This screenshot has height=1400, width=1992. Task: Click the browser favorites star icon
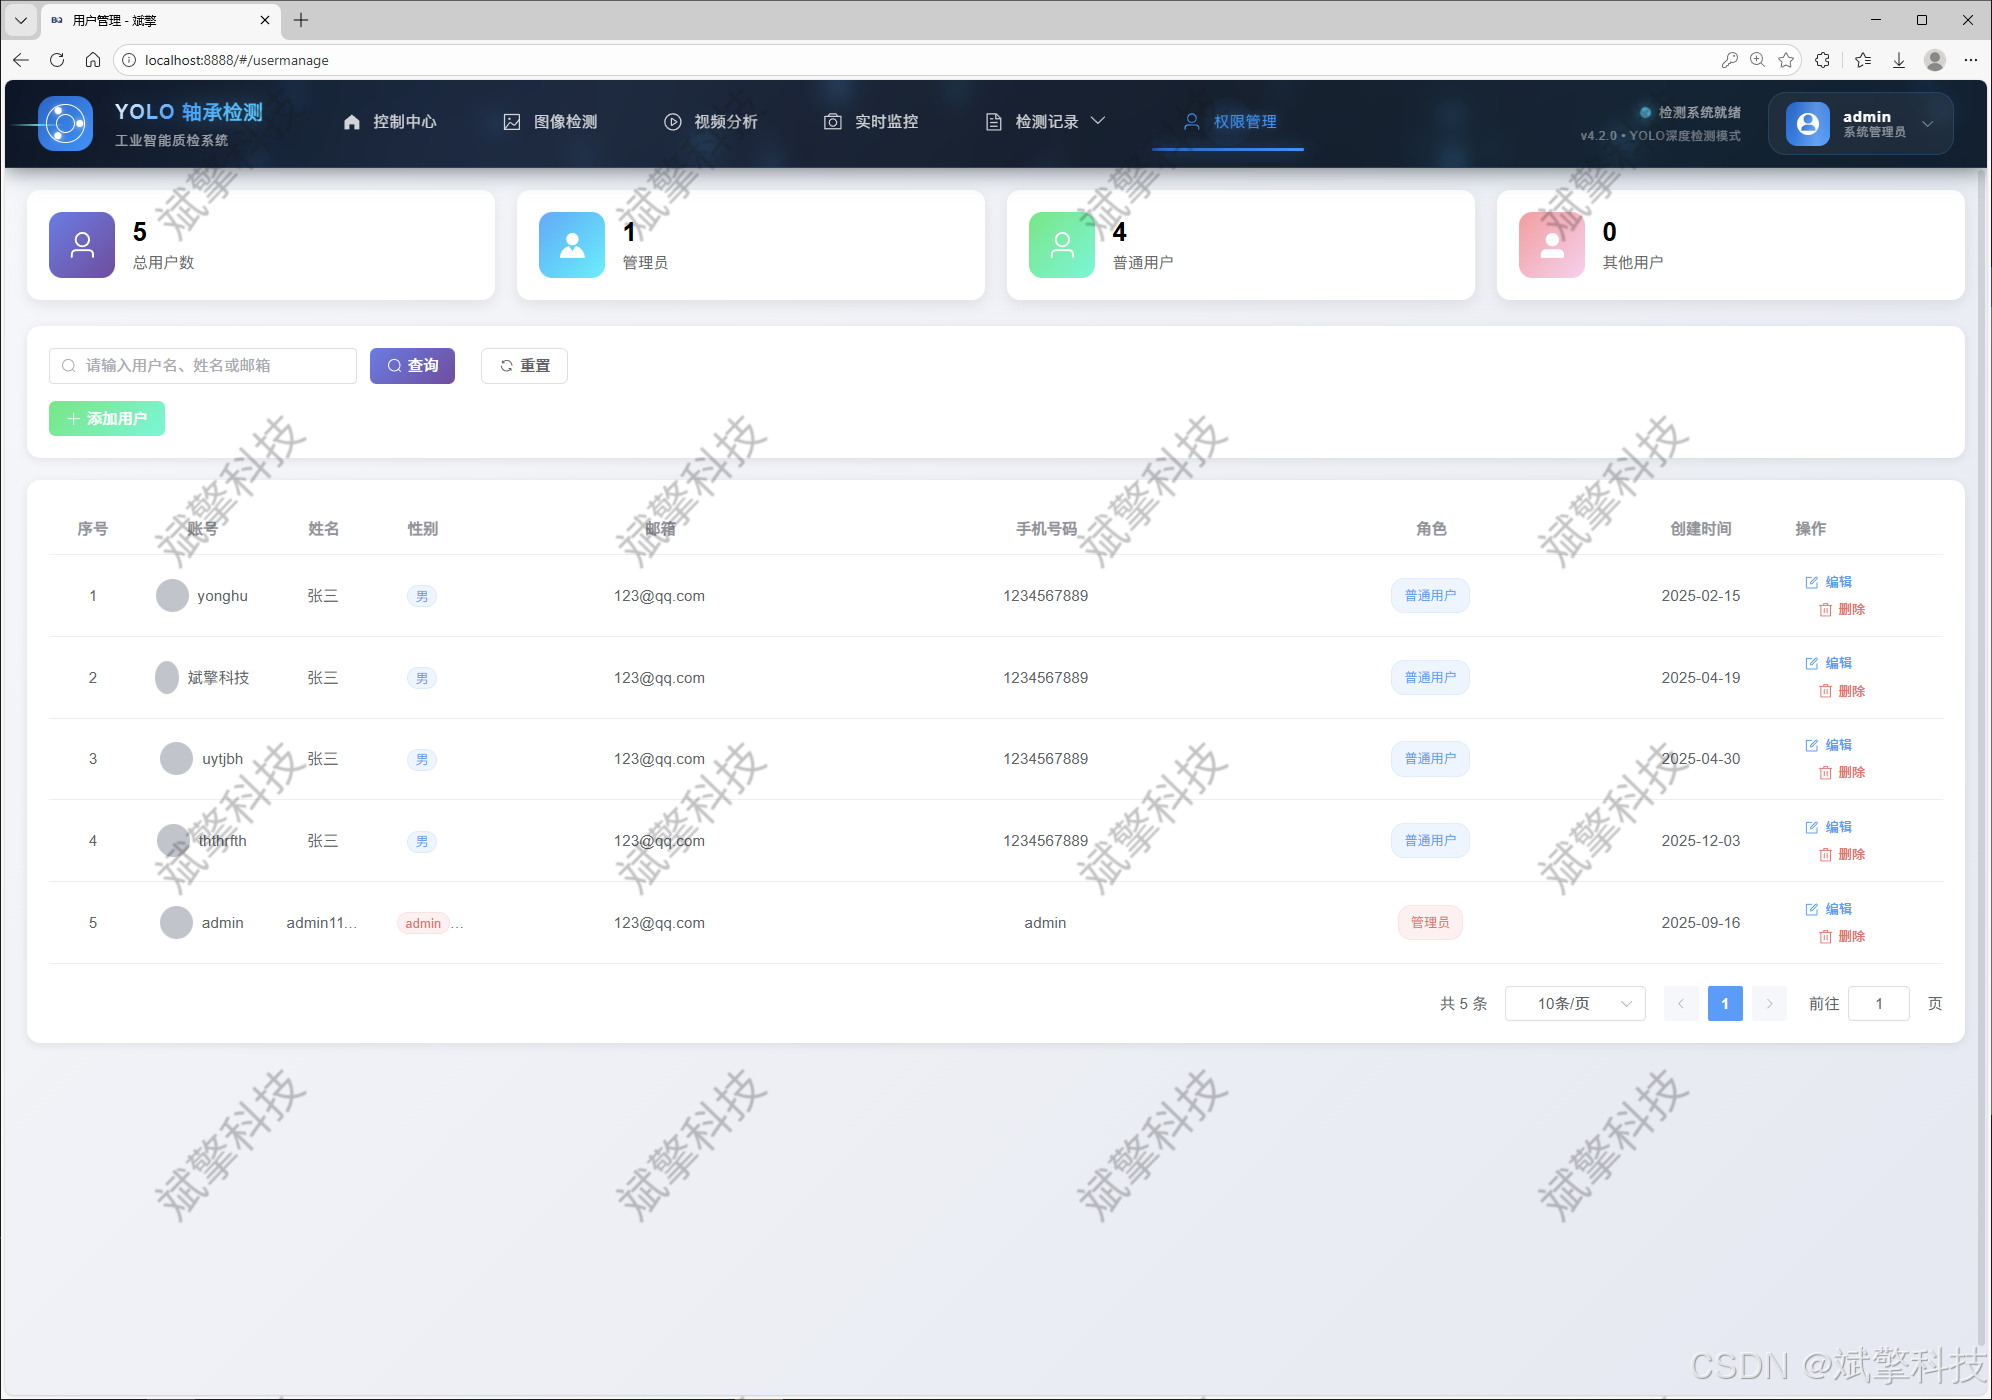1786,60
